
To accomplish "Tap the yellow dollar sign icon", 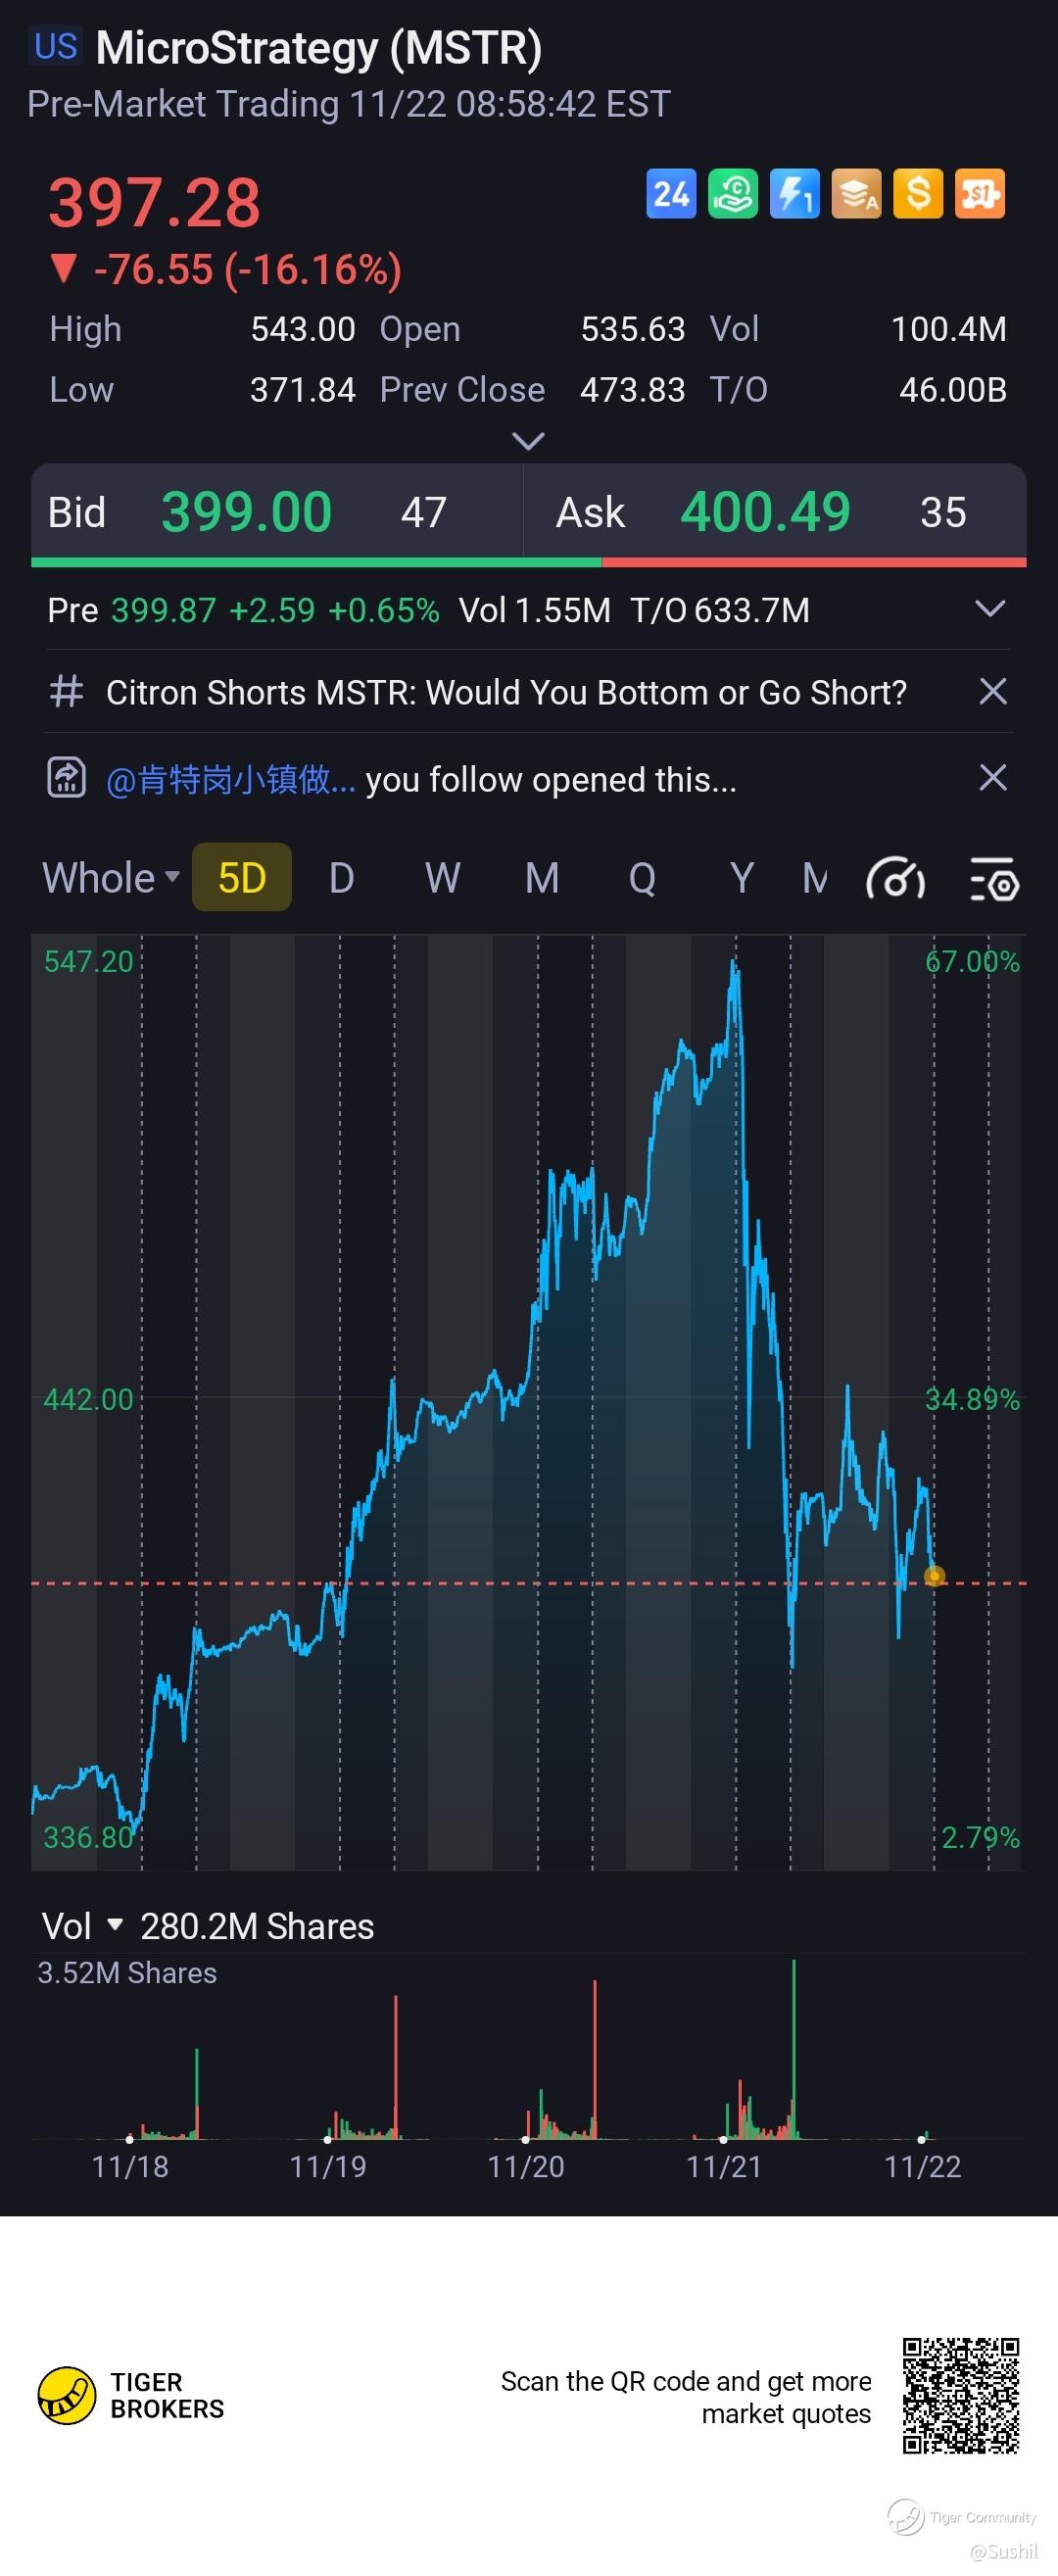I will [918, 194].
